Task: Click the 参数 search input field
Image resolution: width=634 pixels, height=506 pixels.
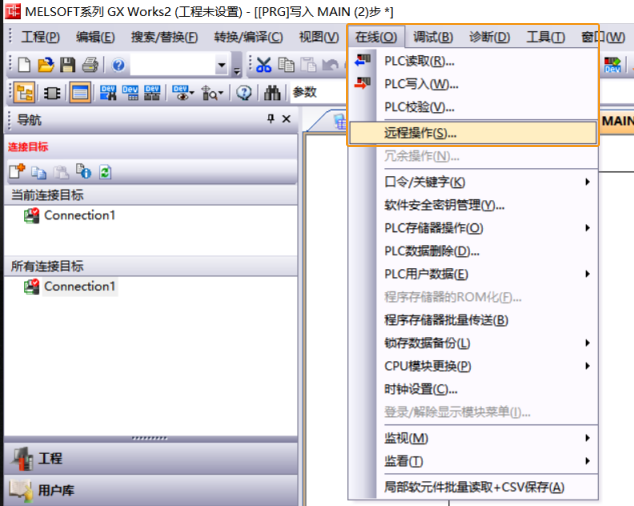Action: (x=318, y=93)
